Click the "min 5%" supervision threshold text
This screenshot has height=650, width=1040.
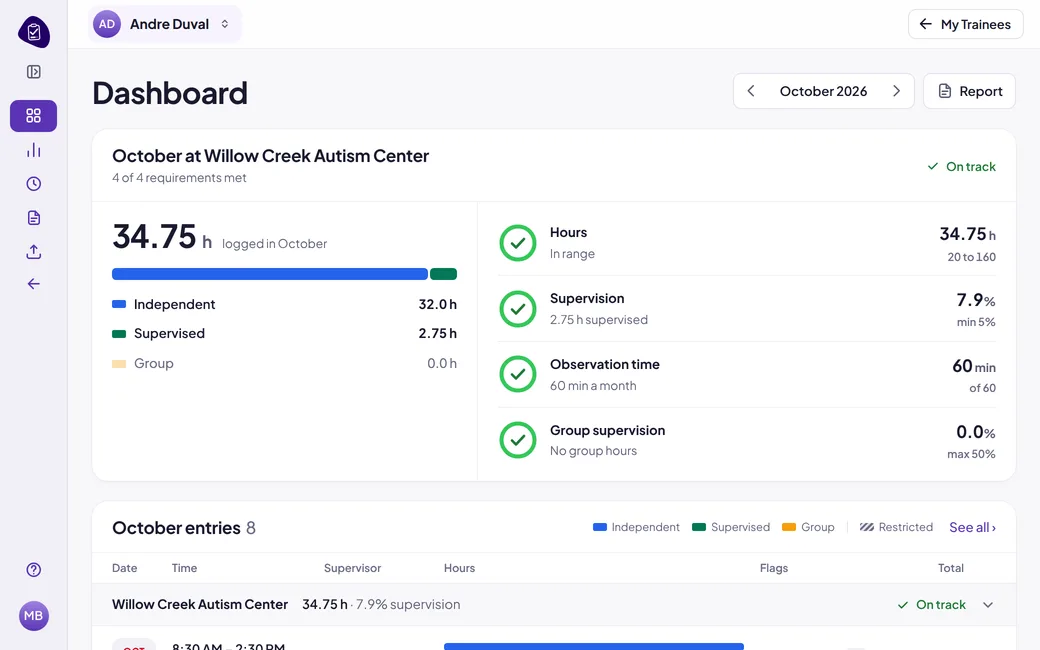[x=976, y=322]
